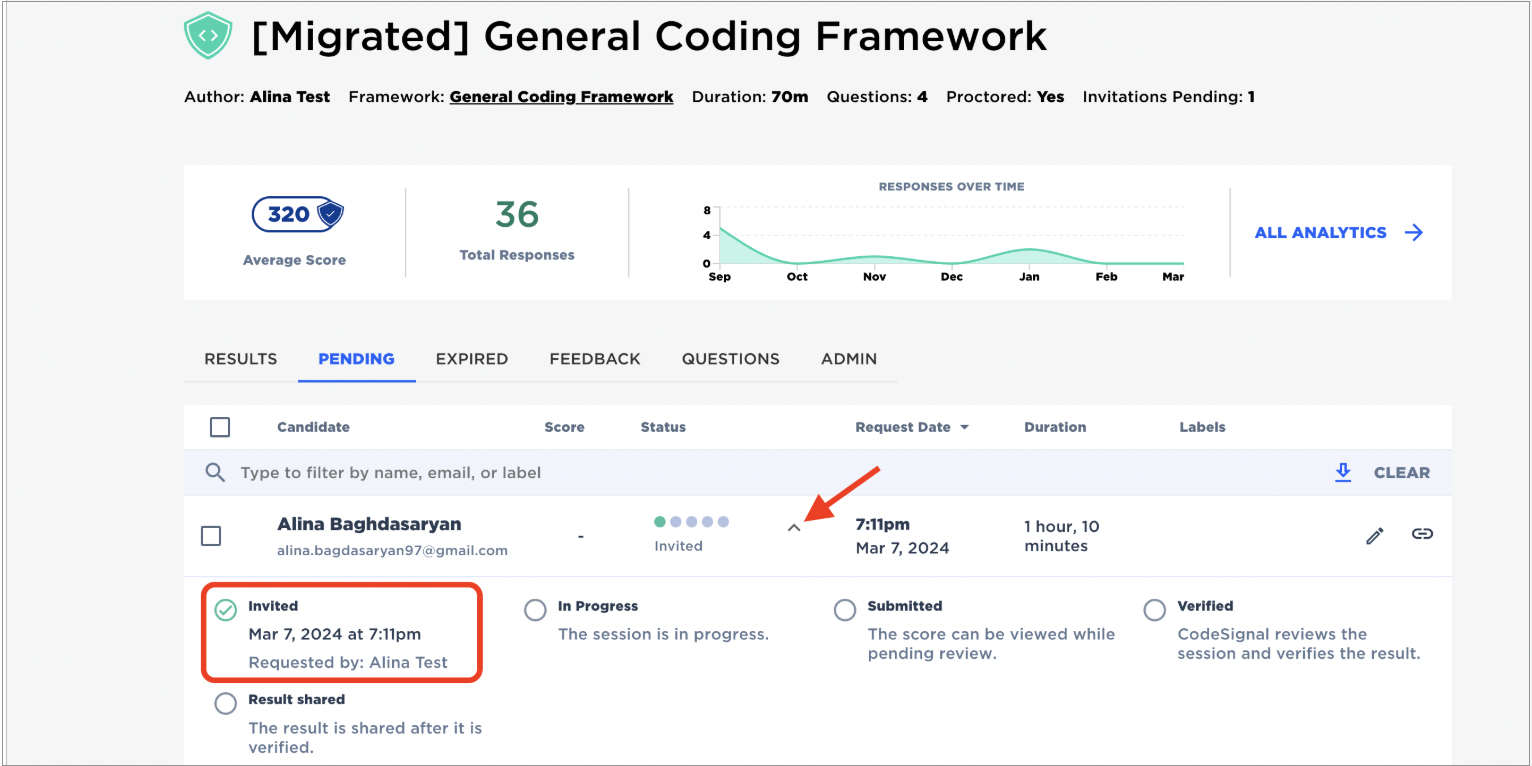Click the candidate name Alina Baghdasaryan

click(x=369, y=524)
